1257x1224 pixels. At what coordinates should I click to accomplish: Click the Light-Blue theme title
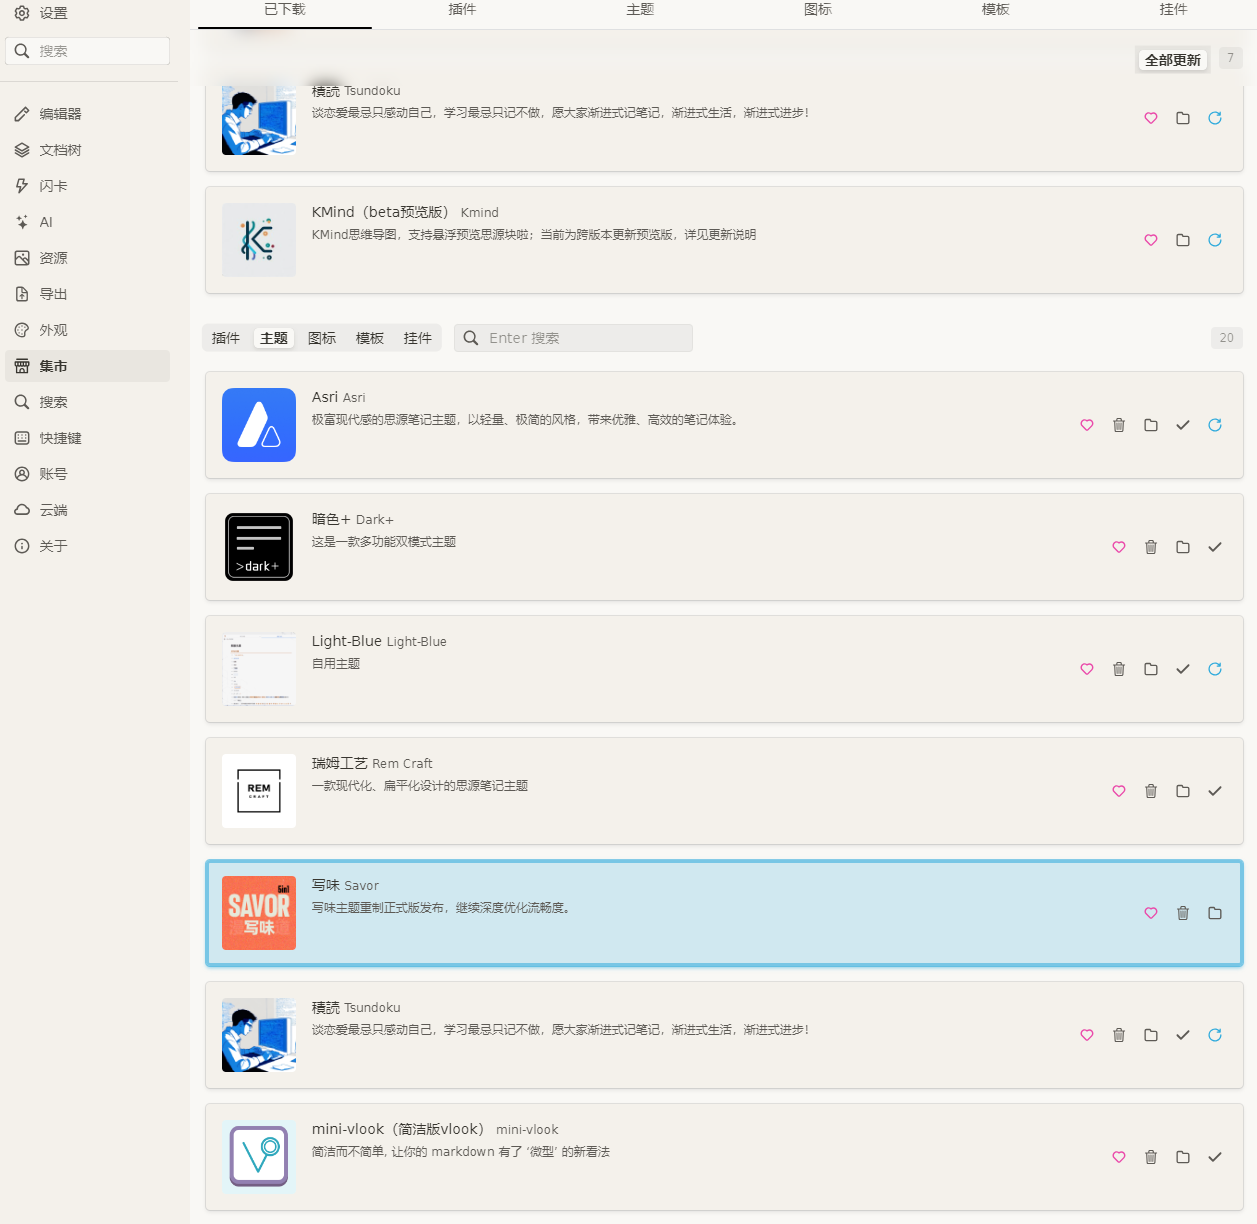379,641
